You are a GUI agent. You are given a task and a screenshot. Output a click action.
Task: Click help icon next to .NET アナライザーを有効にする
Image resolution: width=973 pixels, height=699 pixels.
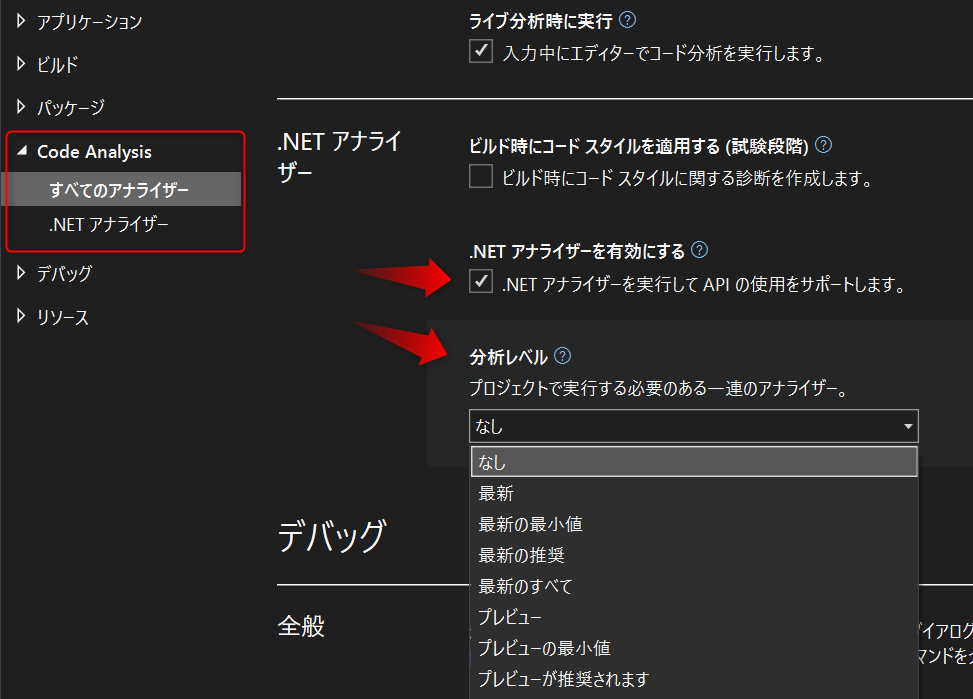[x=700, y=250]
